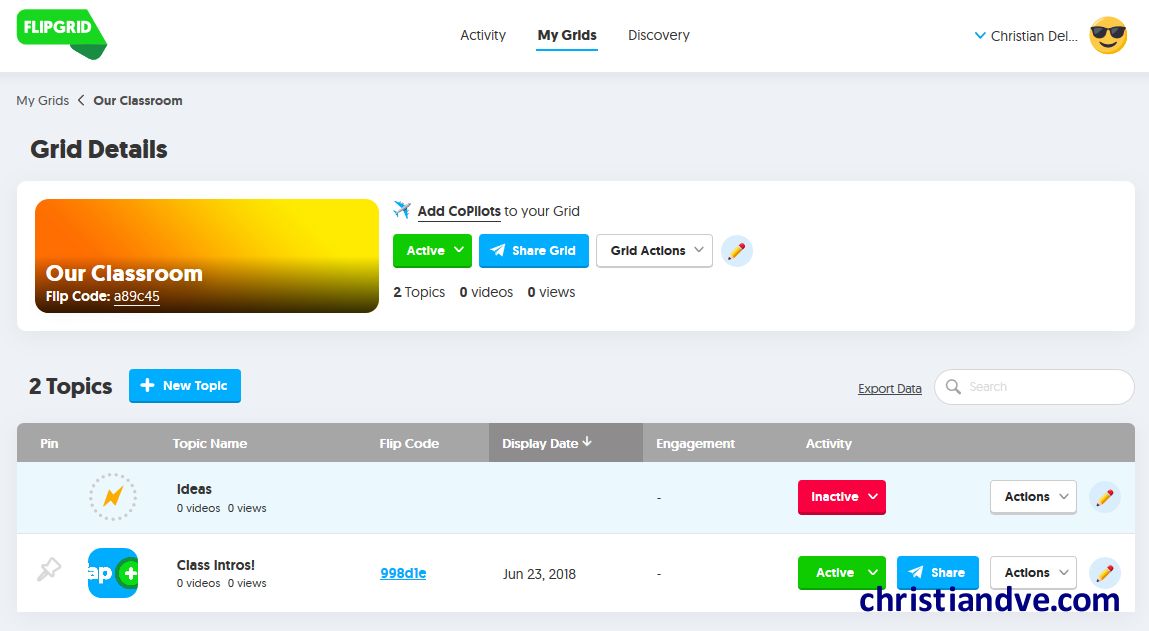Screen dimensions: 1149x631
Task: Open the Actions dropdown for Class Intros
Action: click(1033, 572)
